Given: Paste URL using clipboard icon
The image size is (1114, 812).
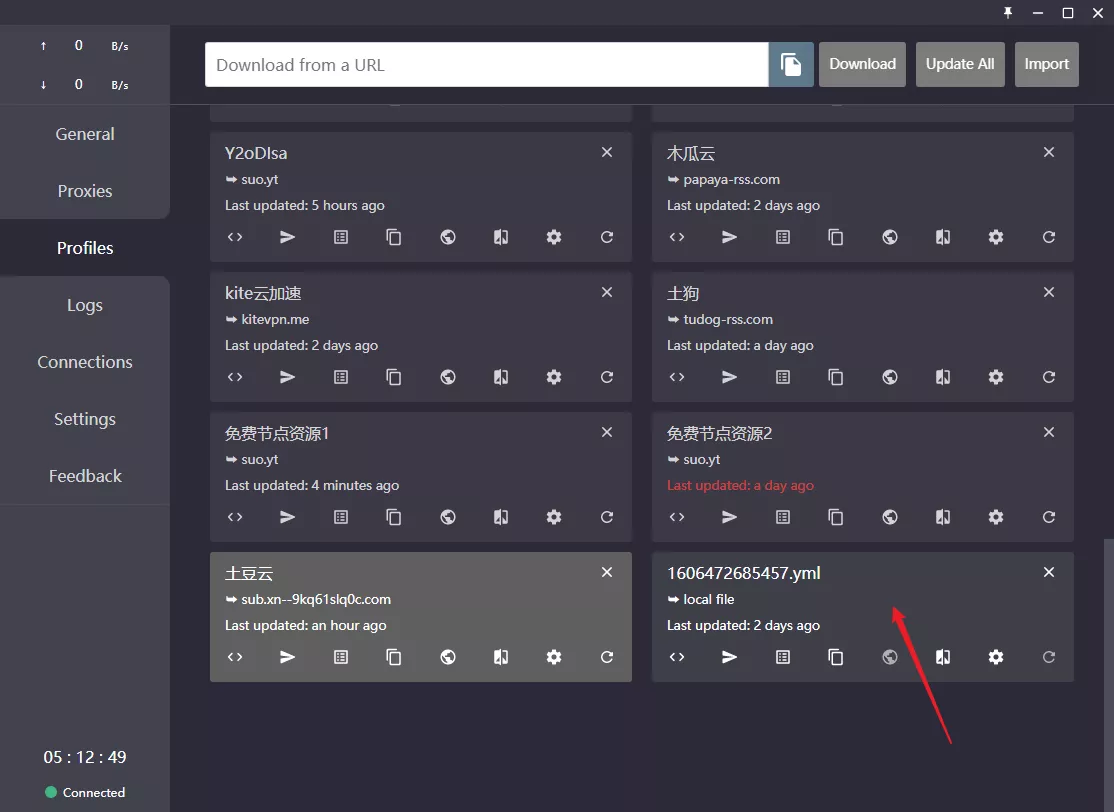Looking at the screenshot, I should (791, 65).
